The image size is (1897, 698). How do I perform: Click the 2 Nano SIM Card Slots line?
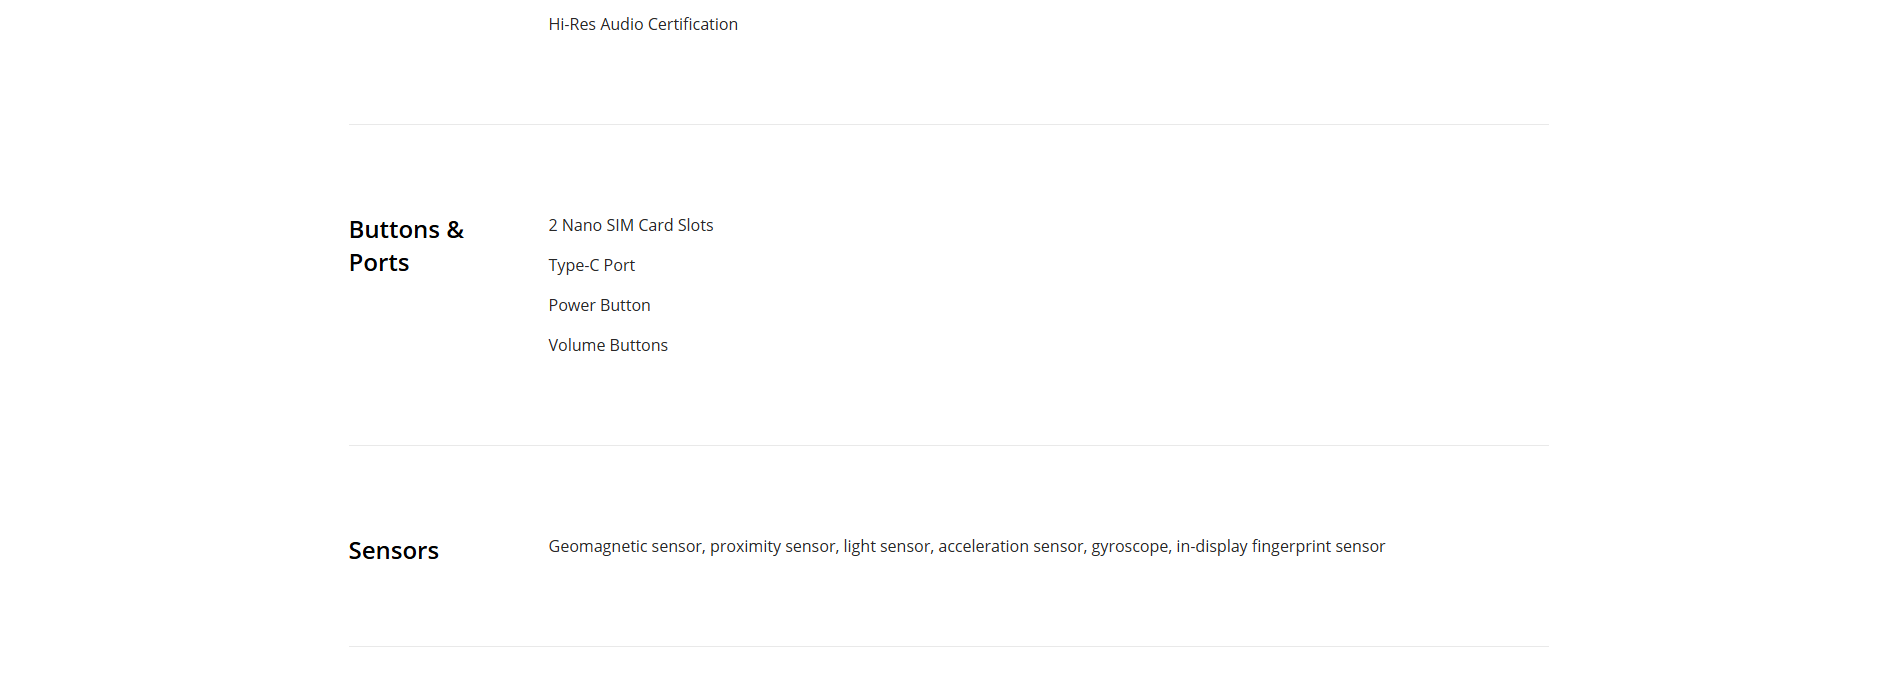tap(630, 225)
